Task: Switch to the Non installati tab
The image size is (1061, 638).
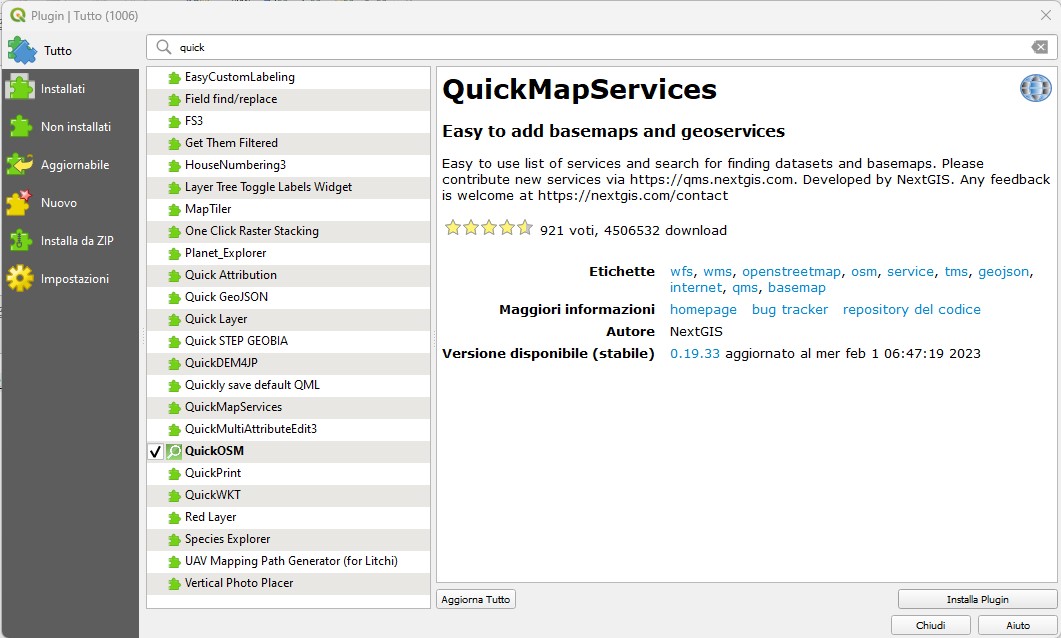Action: (x=75, y=127)
